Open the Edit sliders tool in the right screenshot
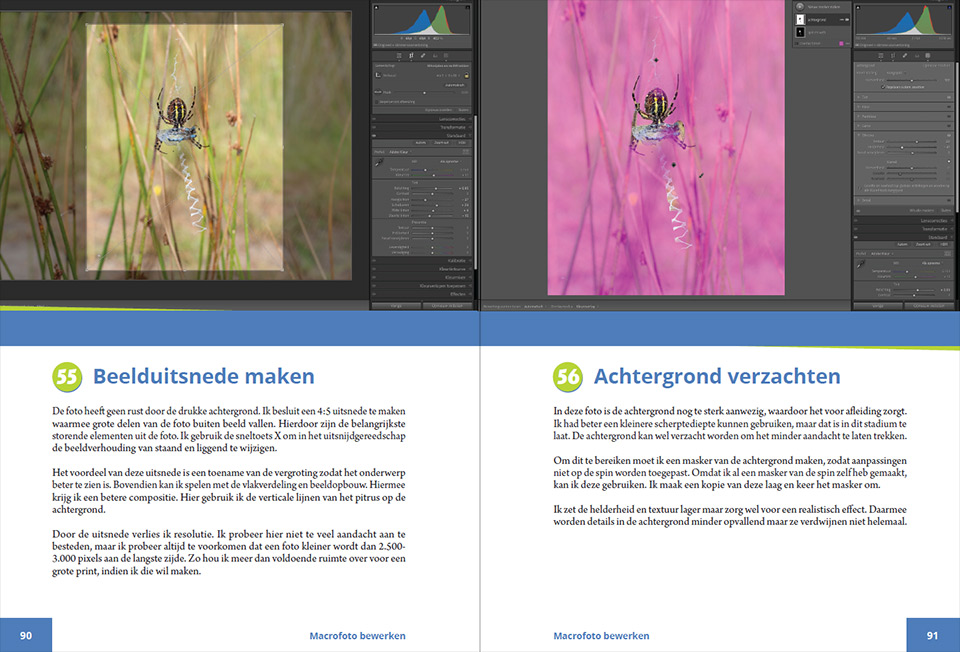Screen dimensions: 960x652 (x=881, y=56)
